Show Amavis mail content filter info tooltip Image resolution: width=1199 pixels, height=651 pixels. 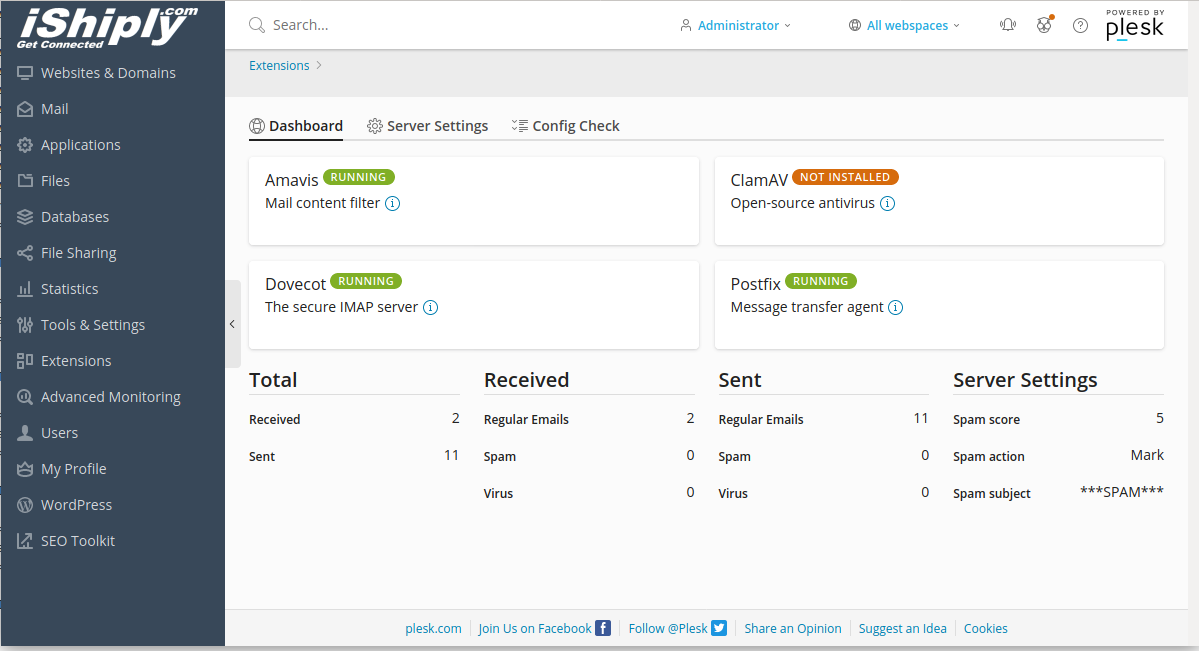click(392, 203)
